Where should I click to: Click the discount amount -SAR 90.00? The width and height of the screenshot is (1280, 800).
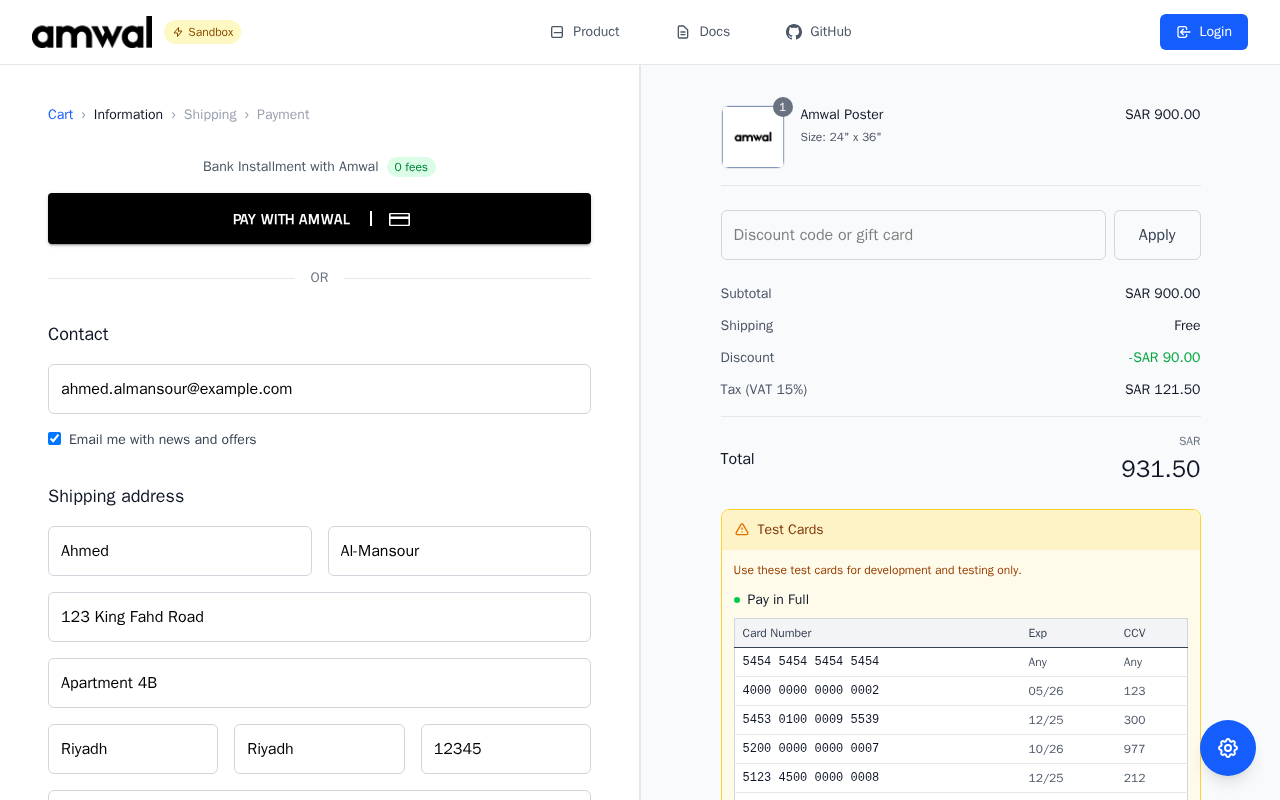1164,358
